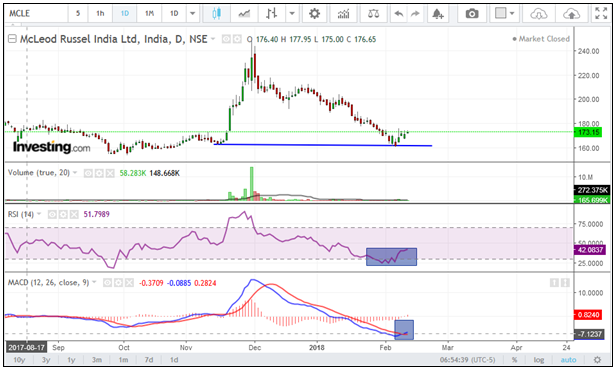Set date range to 3m
This screenshot has height=370, width=614.
point(97,359)
